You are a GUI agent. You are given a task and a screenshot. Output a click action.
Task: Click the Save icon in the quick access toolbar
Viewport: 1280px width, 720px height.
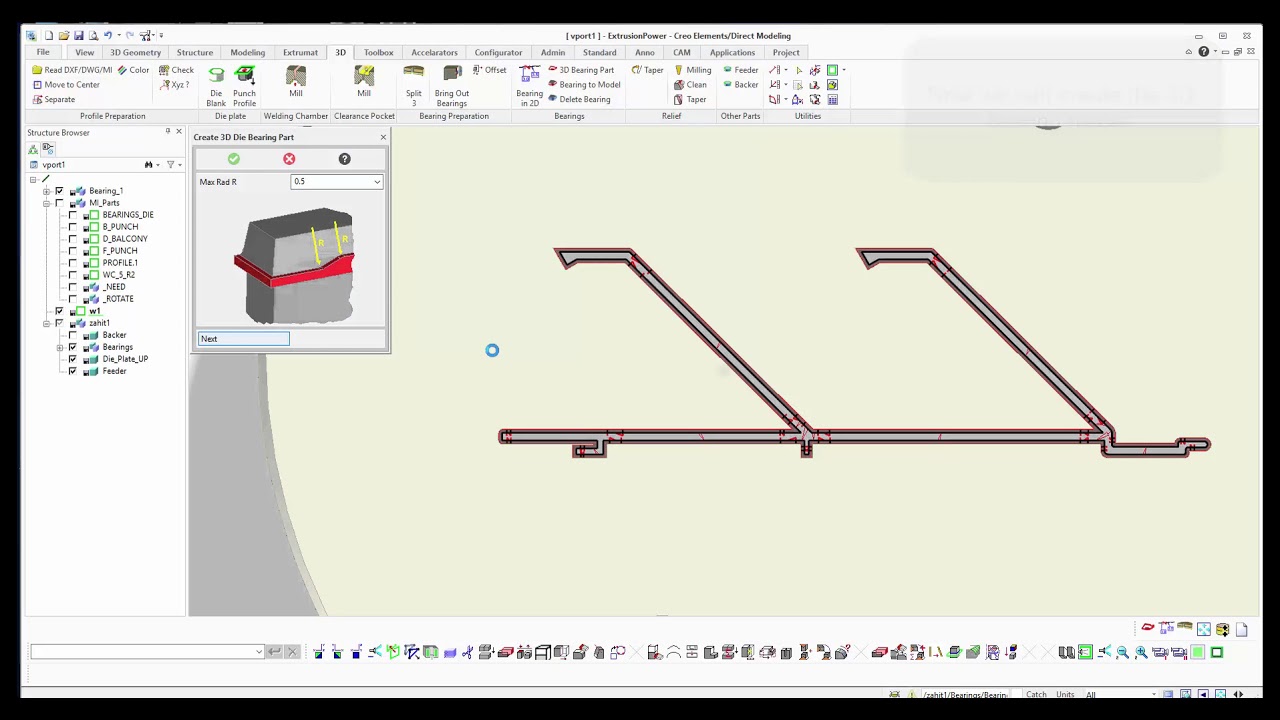(x=79, y=36)
